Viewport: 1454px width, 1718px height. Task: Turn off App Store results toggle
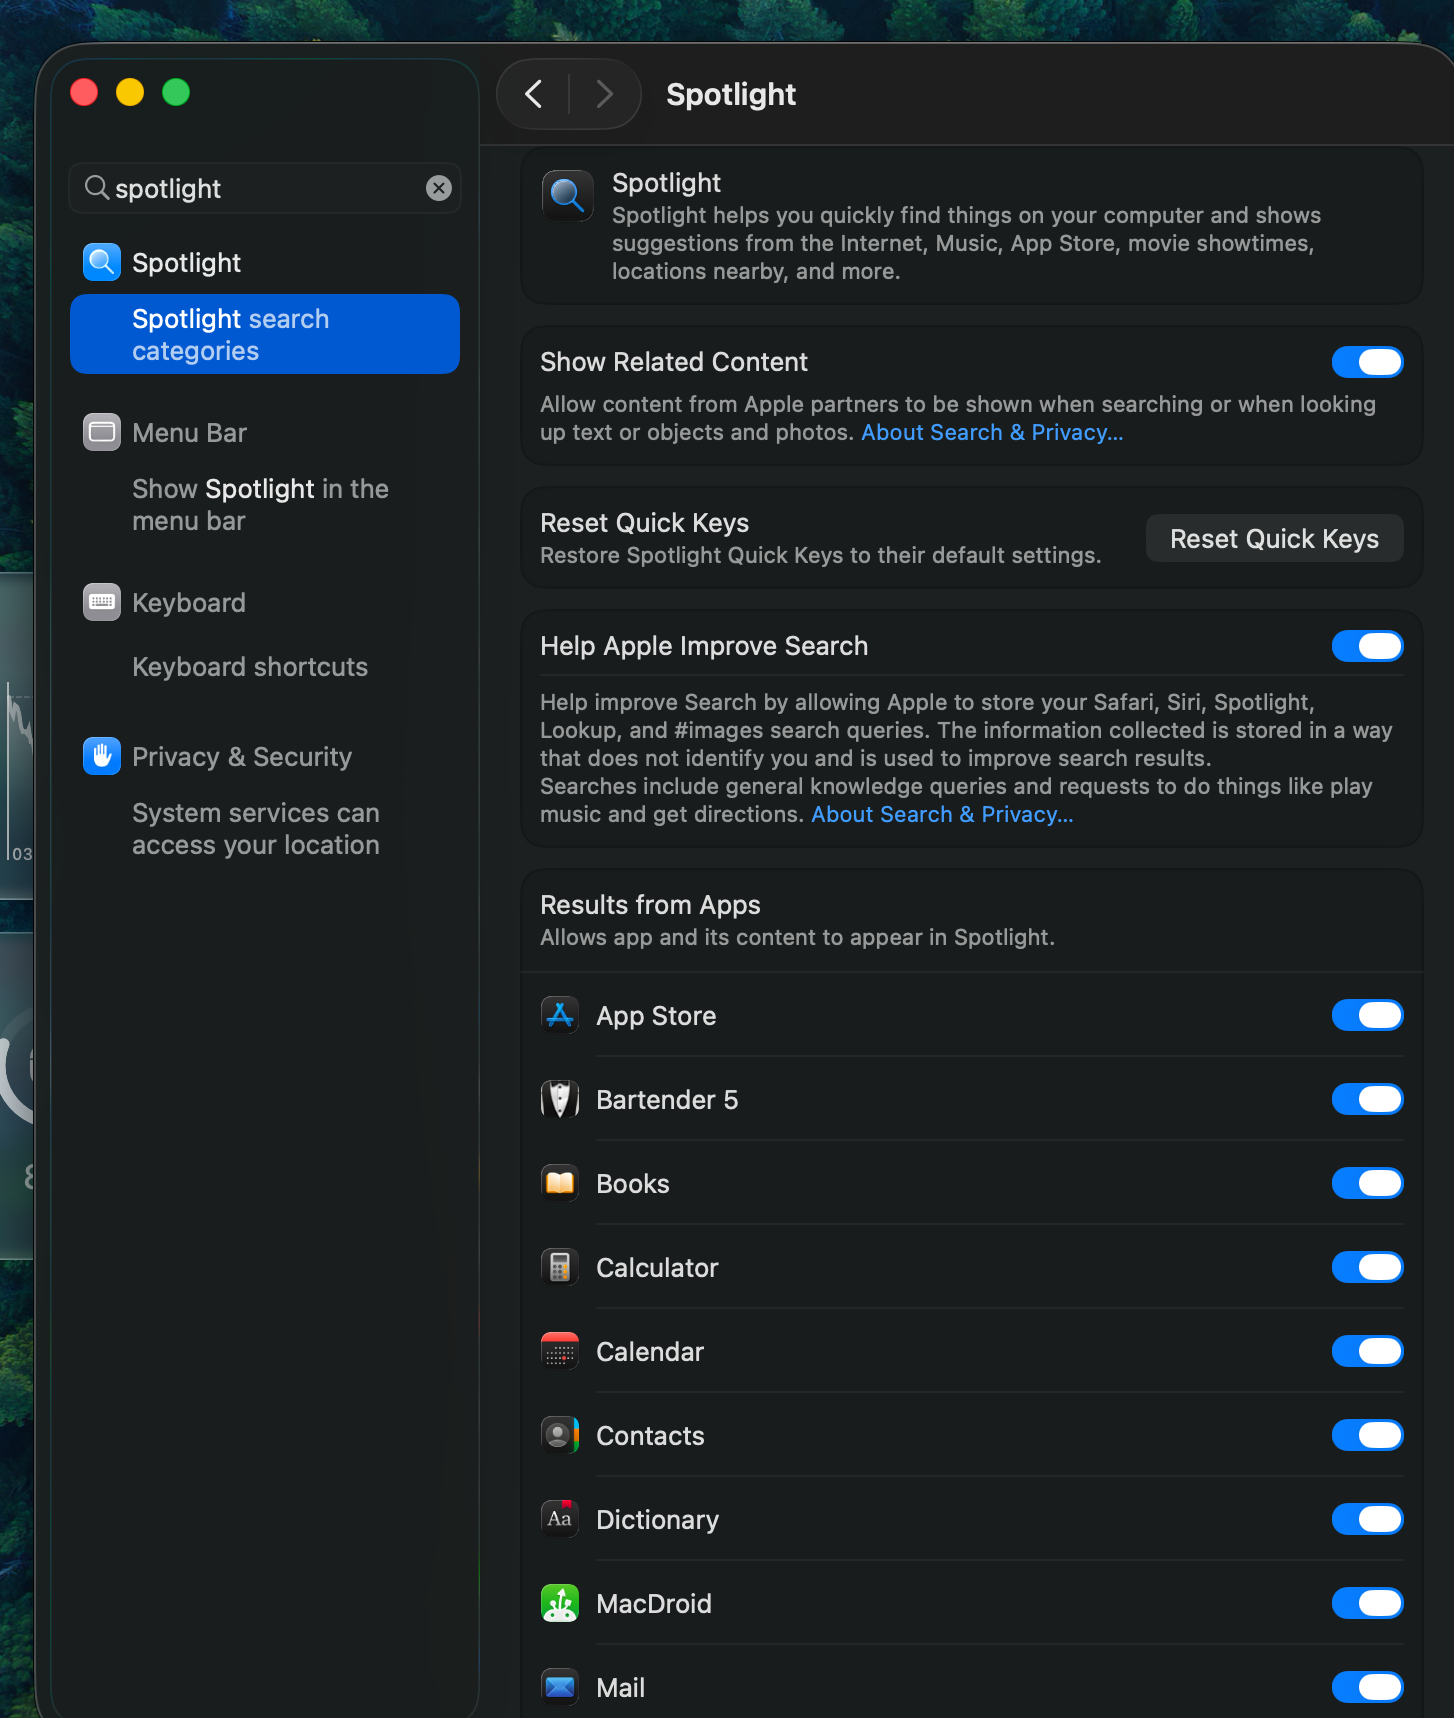point(1367,1015)
